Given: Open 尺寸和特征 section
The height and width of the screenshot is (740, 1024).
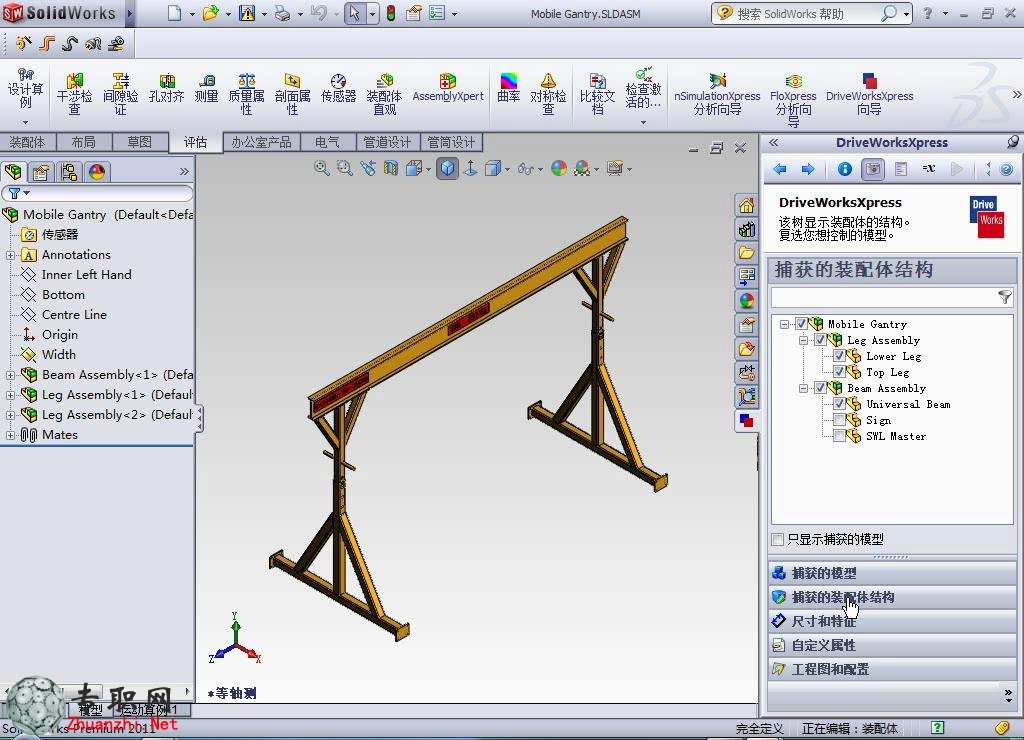Looking at the screenshot, I should click(x=892, y=621).
